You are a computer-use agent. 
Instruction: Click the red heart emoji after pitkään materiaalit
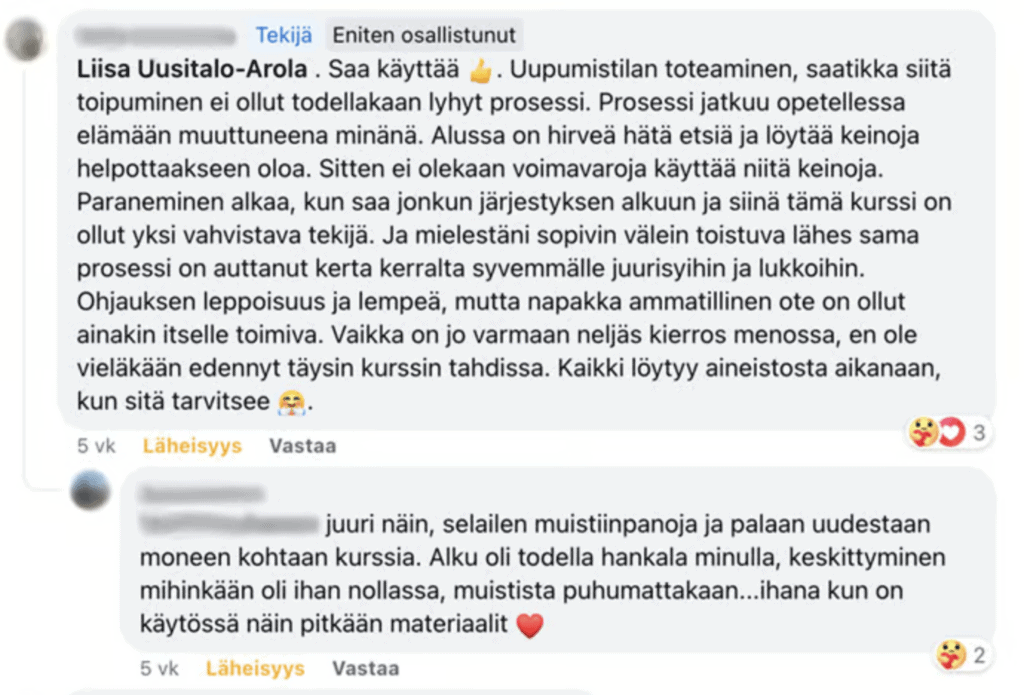(x=530, y=625)
